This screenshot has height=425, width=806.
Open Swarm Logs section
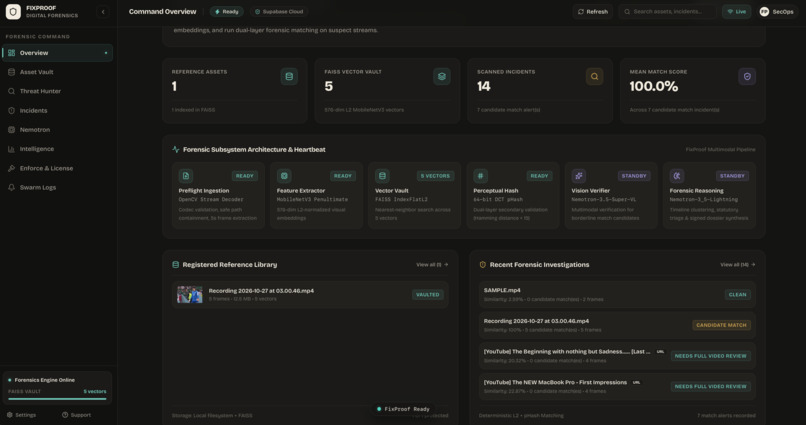coord(57,188)
